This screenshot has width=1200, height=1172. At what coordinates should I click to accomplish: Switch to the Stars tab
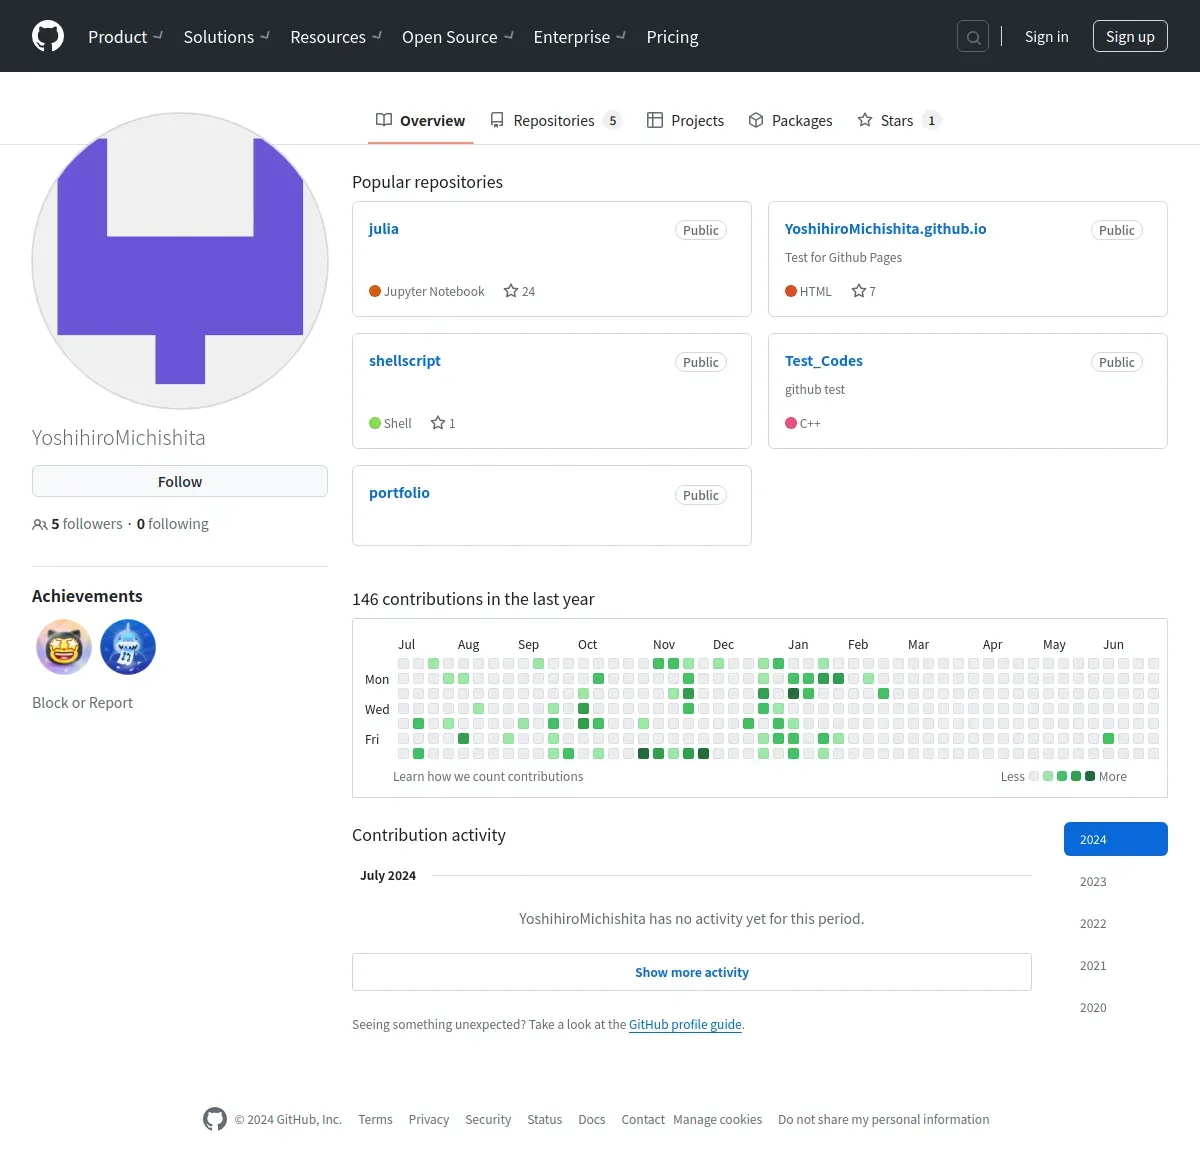point(899,120)
